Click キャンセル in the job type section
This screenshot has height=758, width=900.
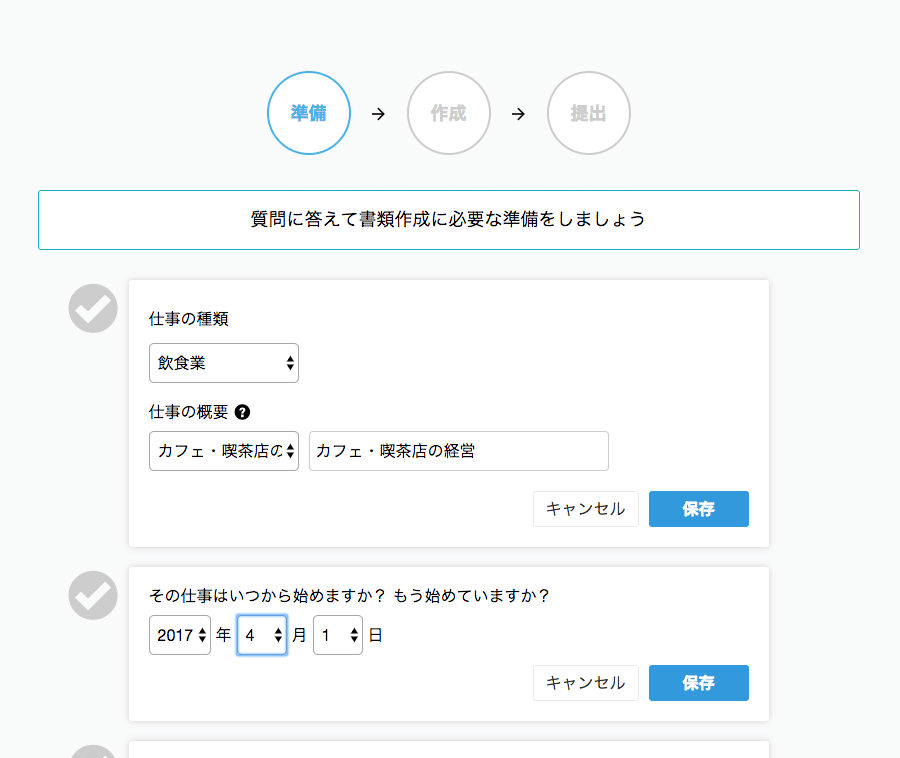click(585, 509)
